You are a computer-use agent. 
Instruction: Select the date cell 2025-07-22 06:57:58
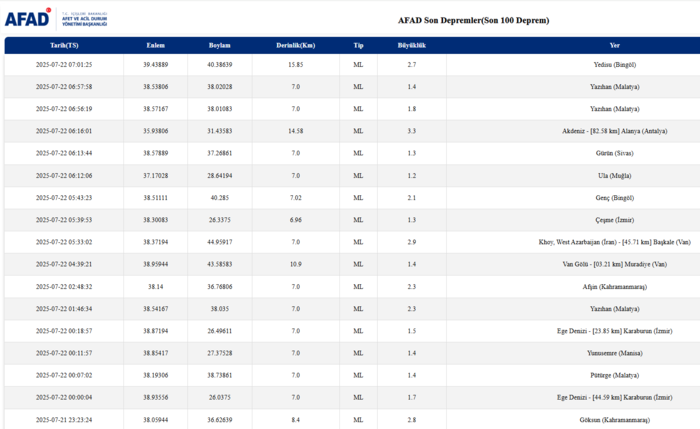point(64,87)
